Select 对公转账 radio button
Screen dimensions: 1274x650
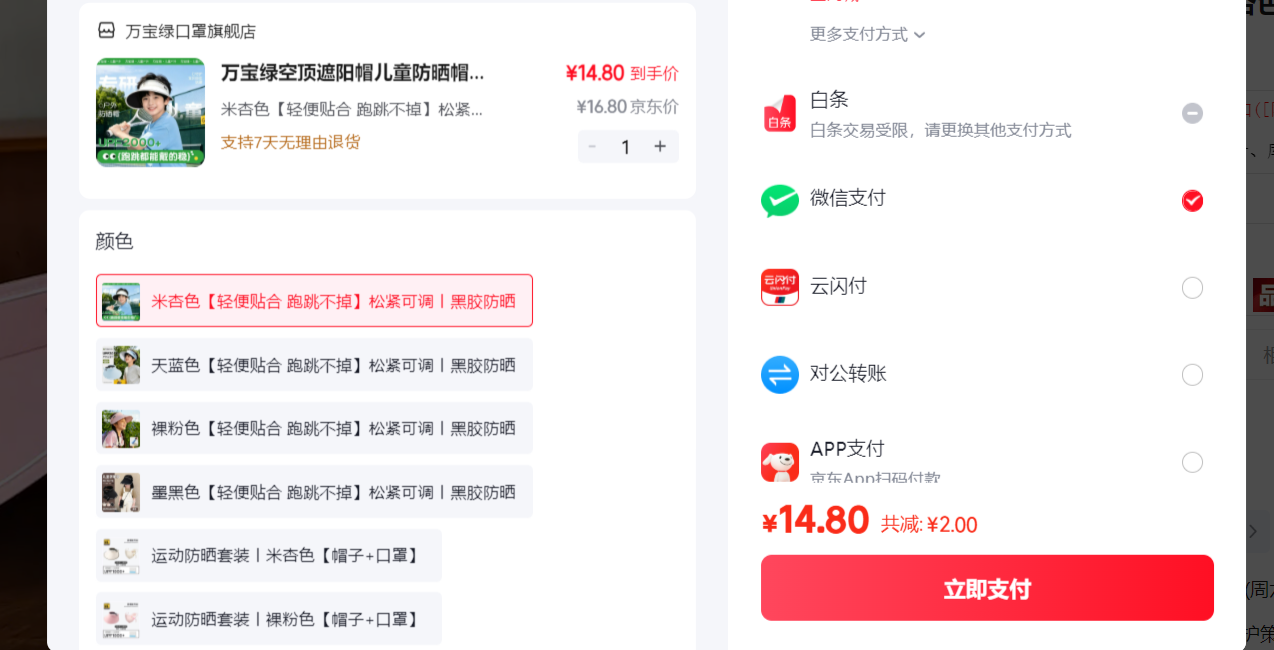(1192, 375)
